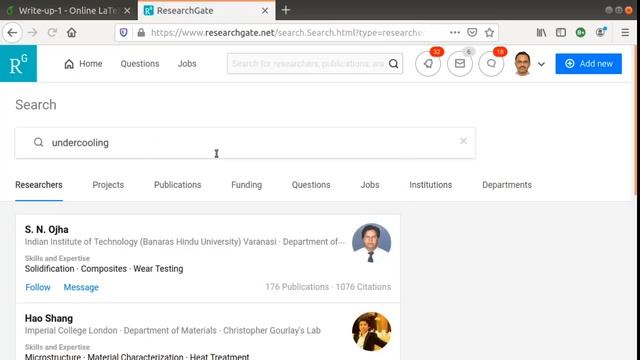
Task: Open the Questions page in navbar
Action: [x=140, y=64]
